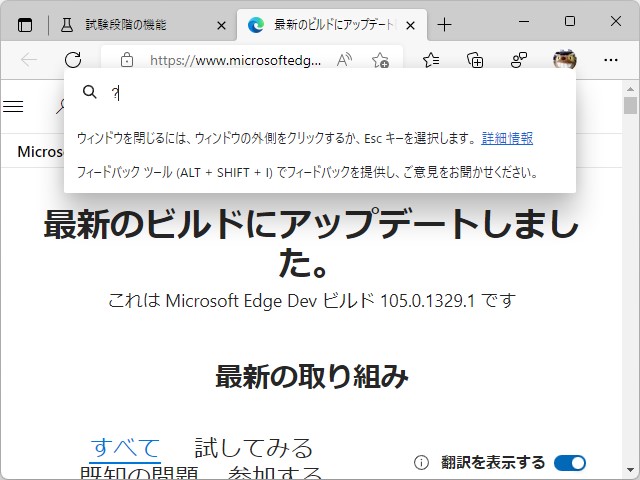Open the feedback person icon in toolbar
The image size is (640, 480).
click(x=519, y=60)
